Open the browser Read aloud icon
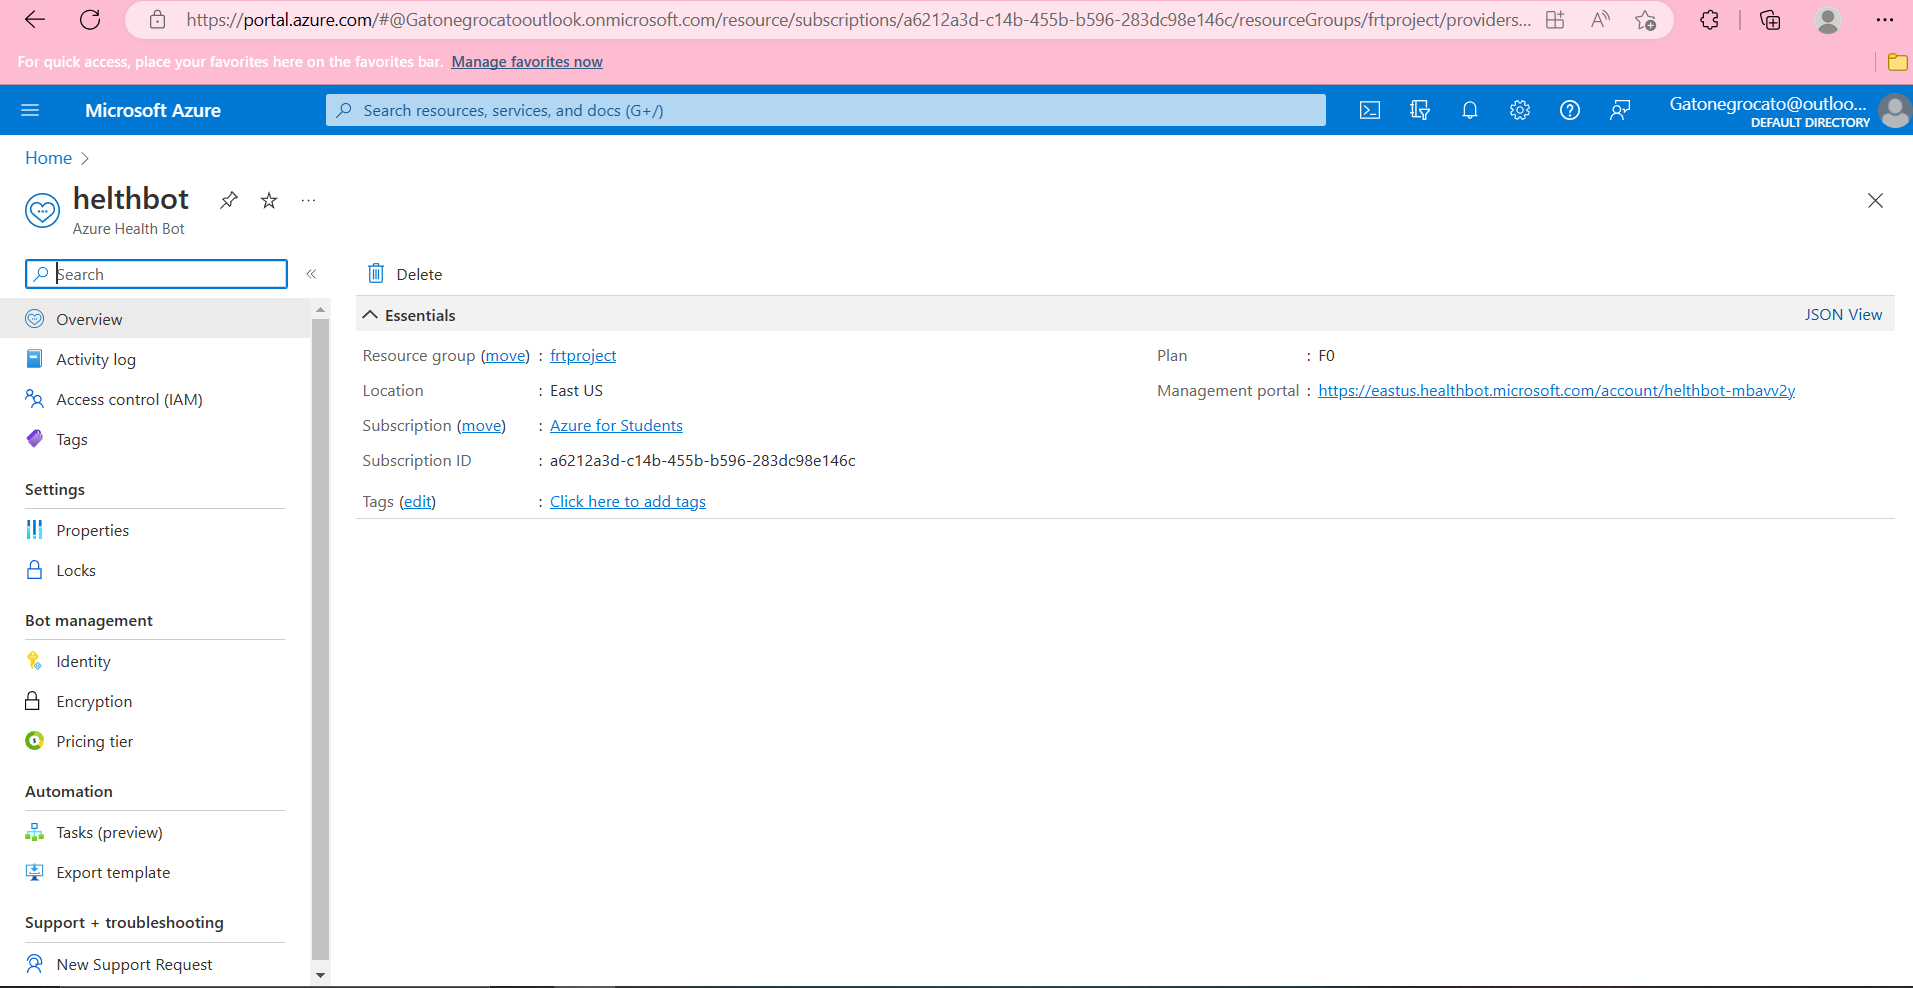The image size is (1913, 988). (x=1601, y=20)
